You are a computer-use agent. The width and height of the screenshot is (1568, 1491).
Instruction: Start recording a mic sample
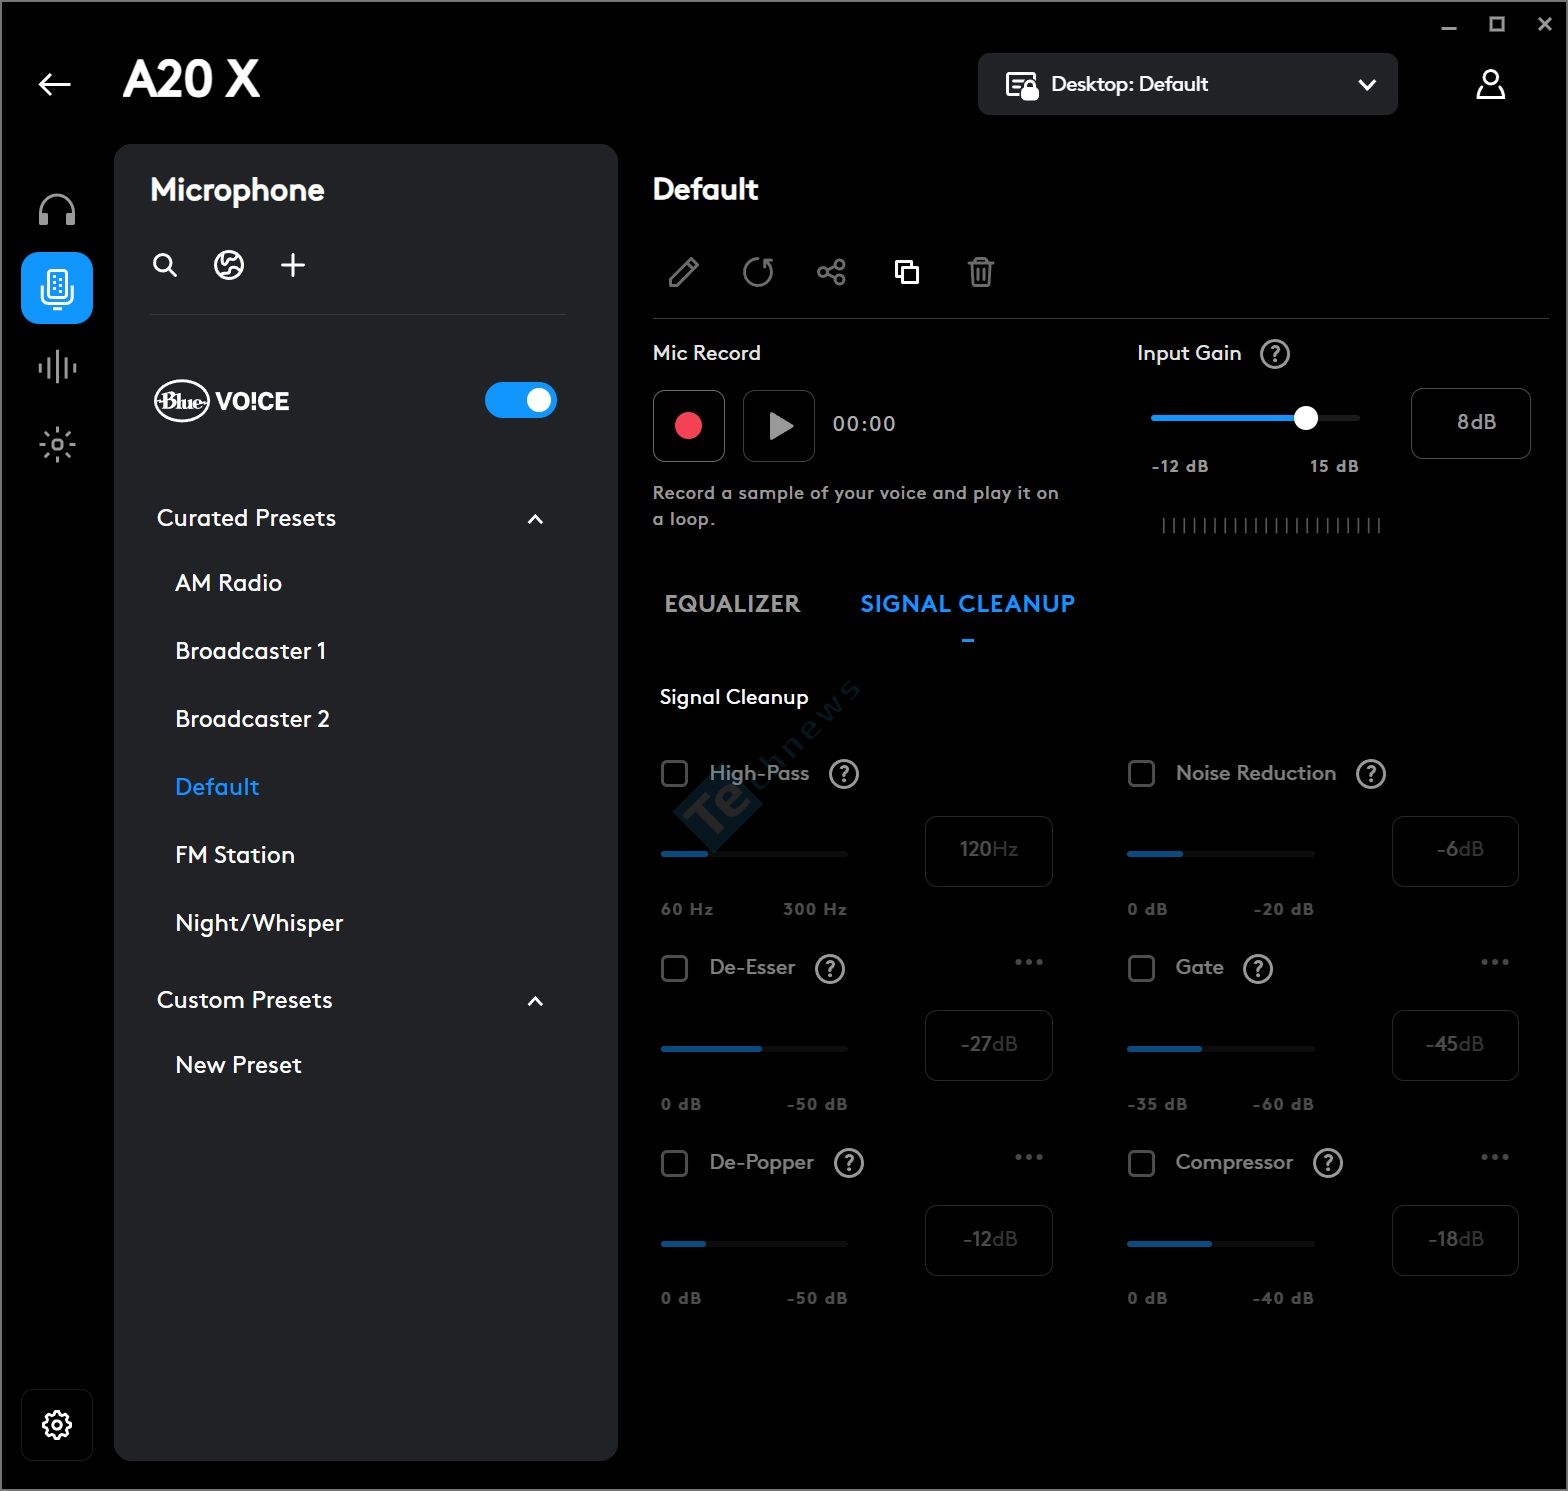coord(688,426)
